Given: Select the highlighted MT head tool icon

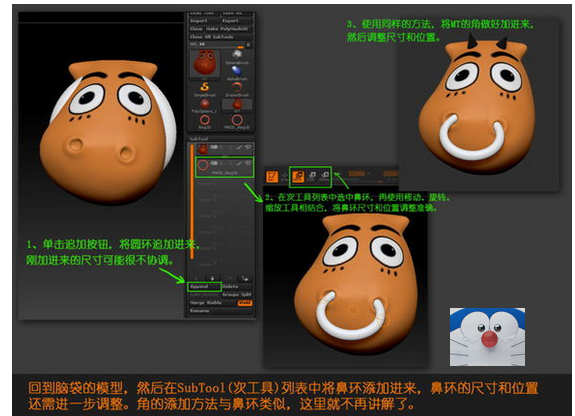Looking at the screenshot, I should (x=237, y=106).
